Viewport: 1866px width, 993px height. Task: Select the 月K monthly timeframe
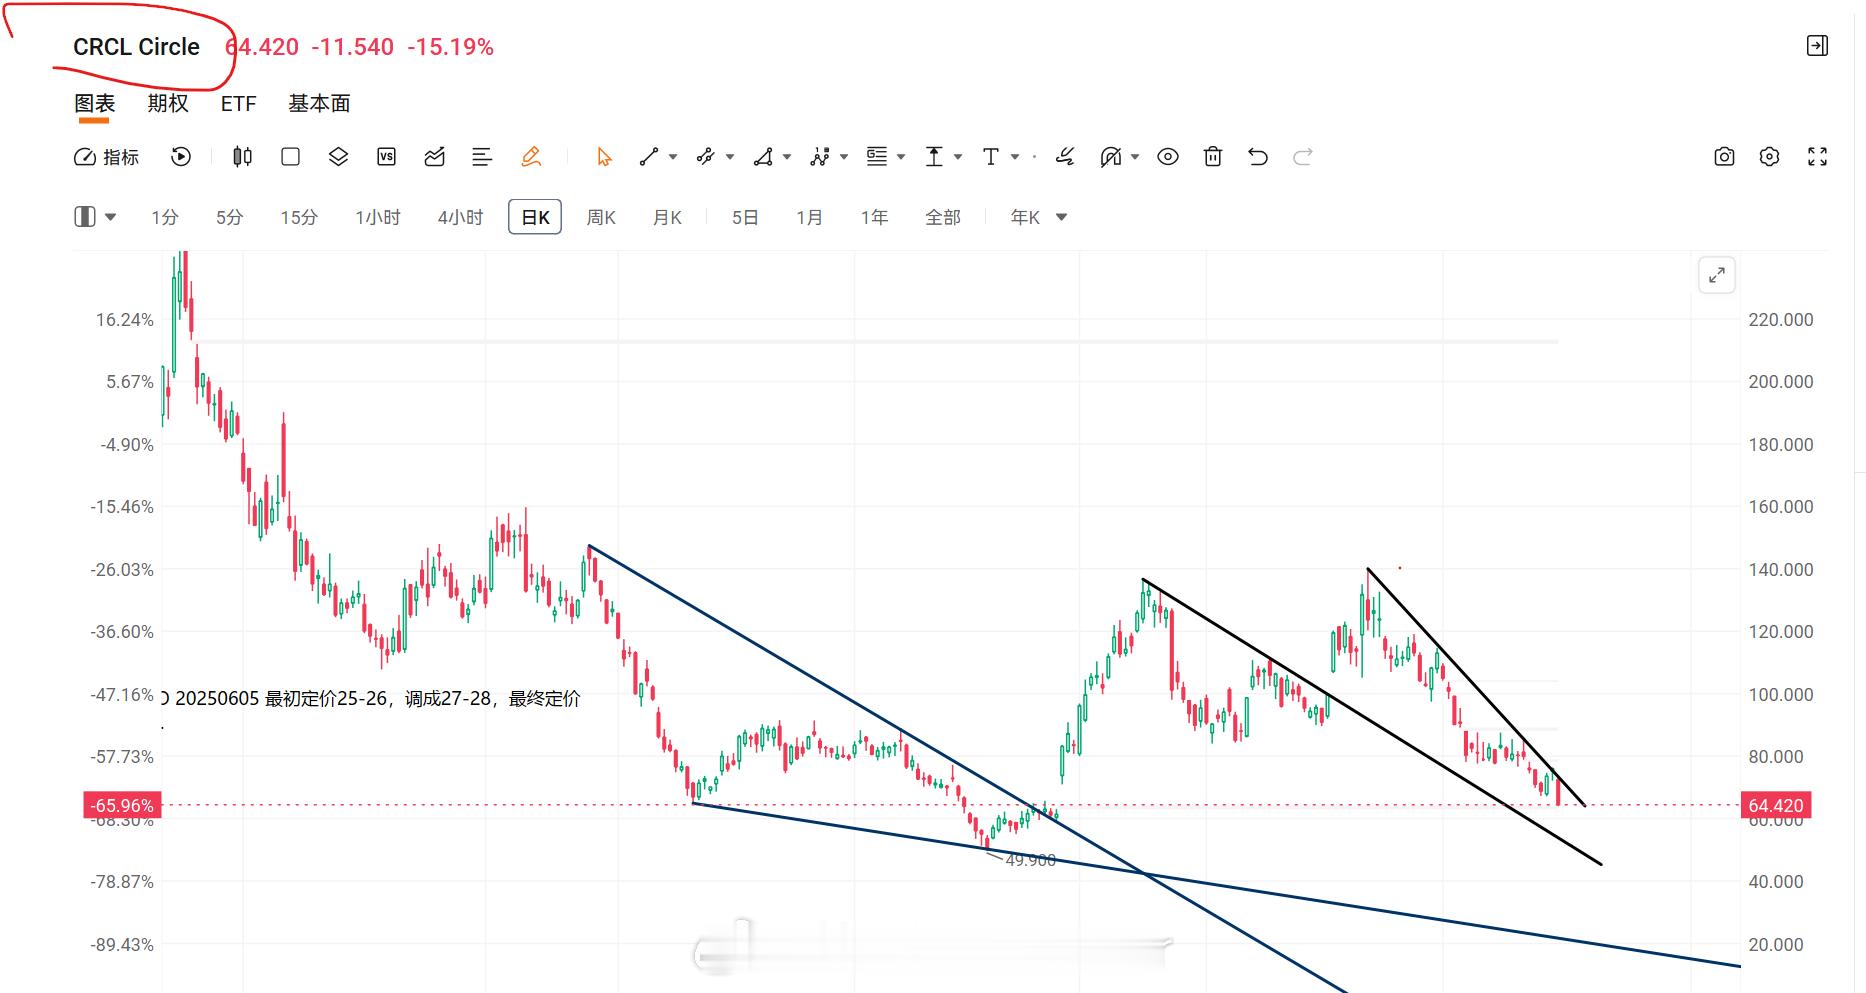click(667, 217)
